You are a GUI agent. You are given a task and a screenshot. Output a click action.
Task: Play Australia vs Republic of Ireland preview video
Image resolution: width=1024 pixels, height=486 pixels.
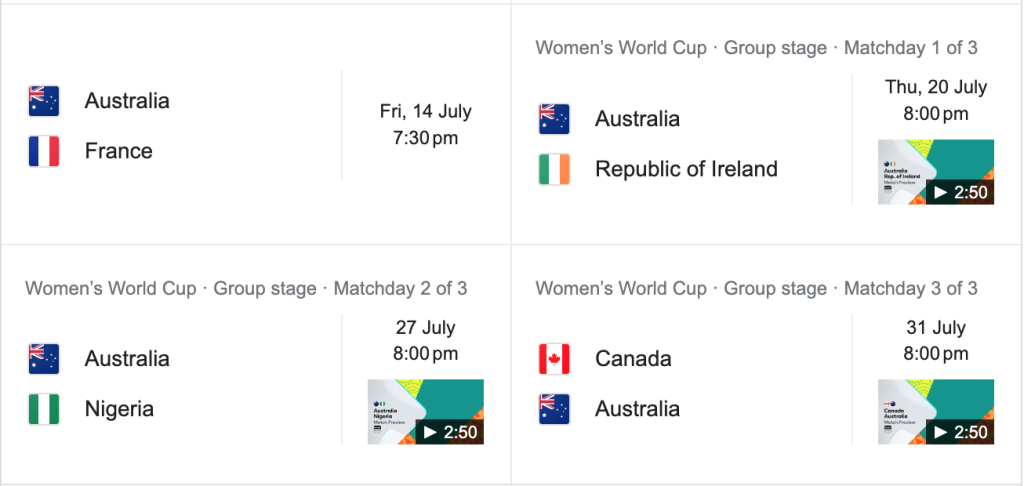(935, 172)
